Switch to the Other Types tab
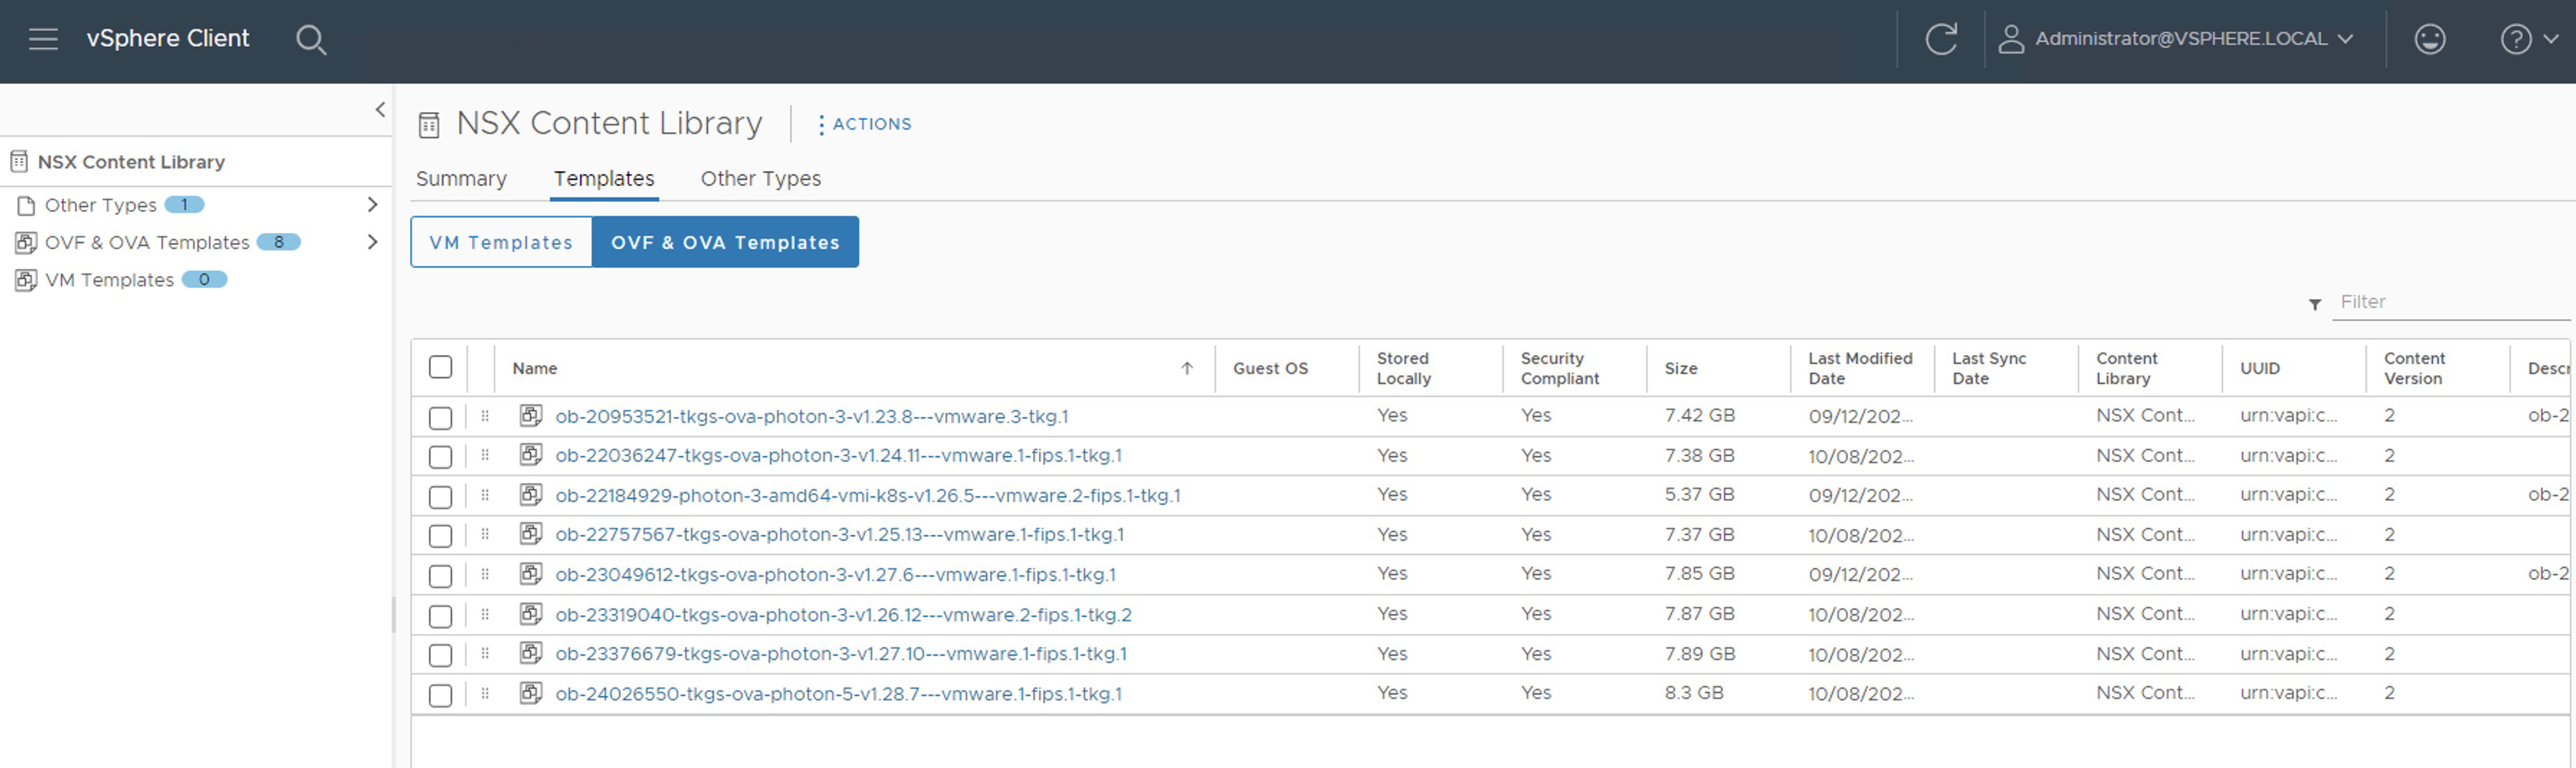The width and height of the screenshot is (2576, 768). click(760, 179)
